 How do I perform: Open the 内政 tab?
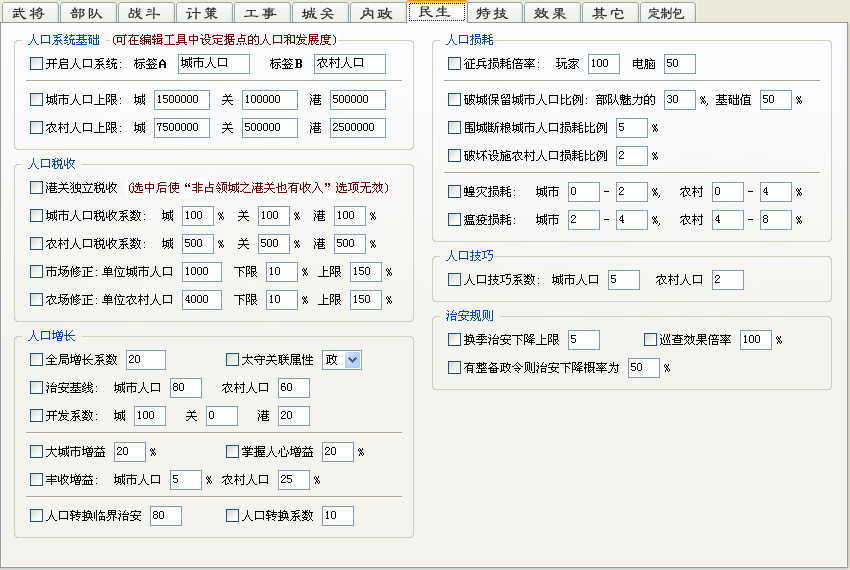(377, 12)
